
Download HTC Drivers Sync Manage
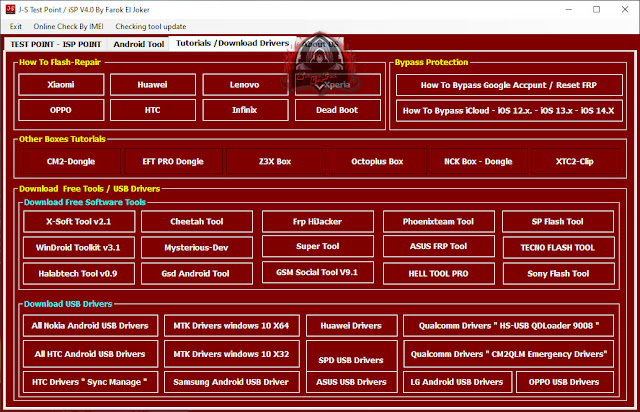(90, 382)
